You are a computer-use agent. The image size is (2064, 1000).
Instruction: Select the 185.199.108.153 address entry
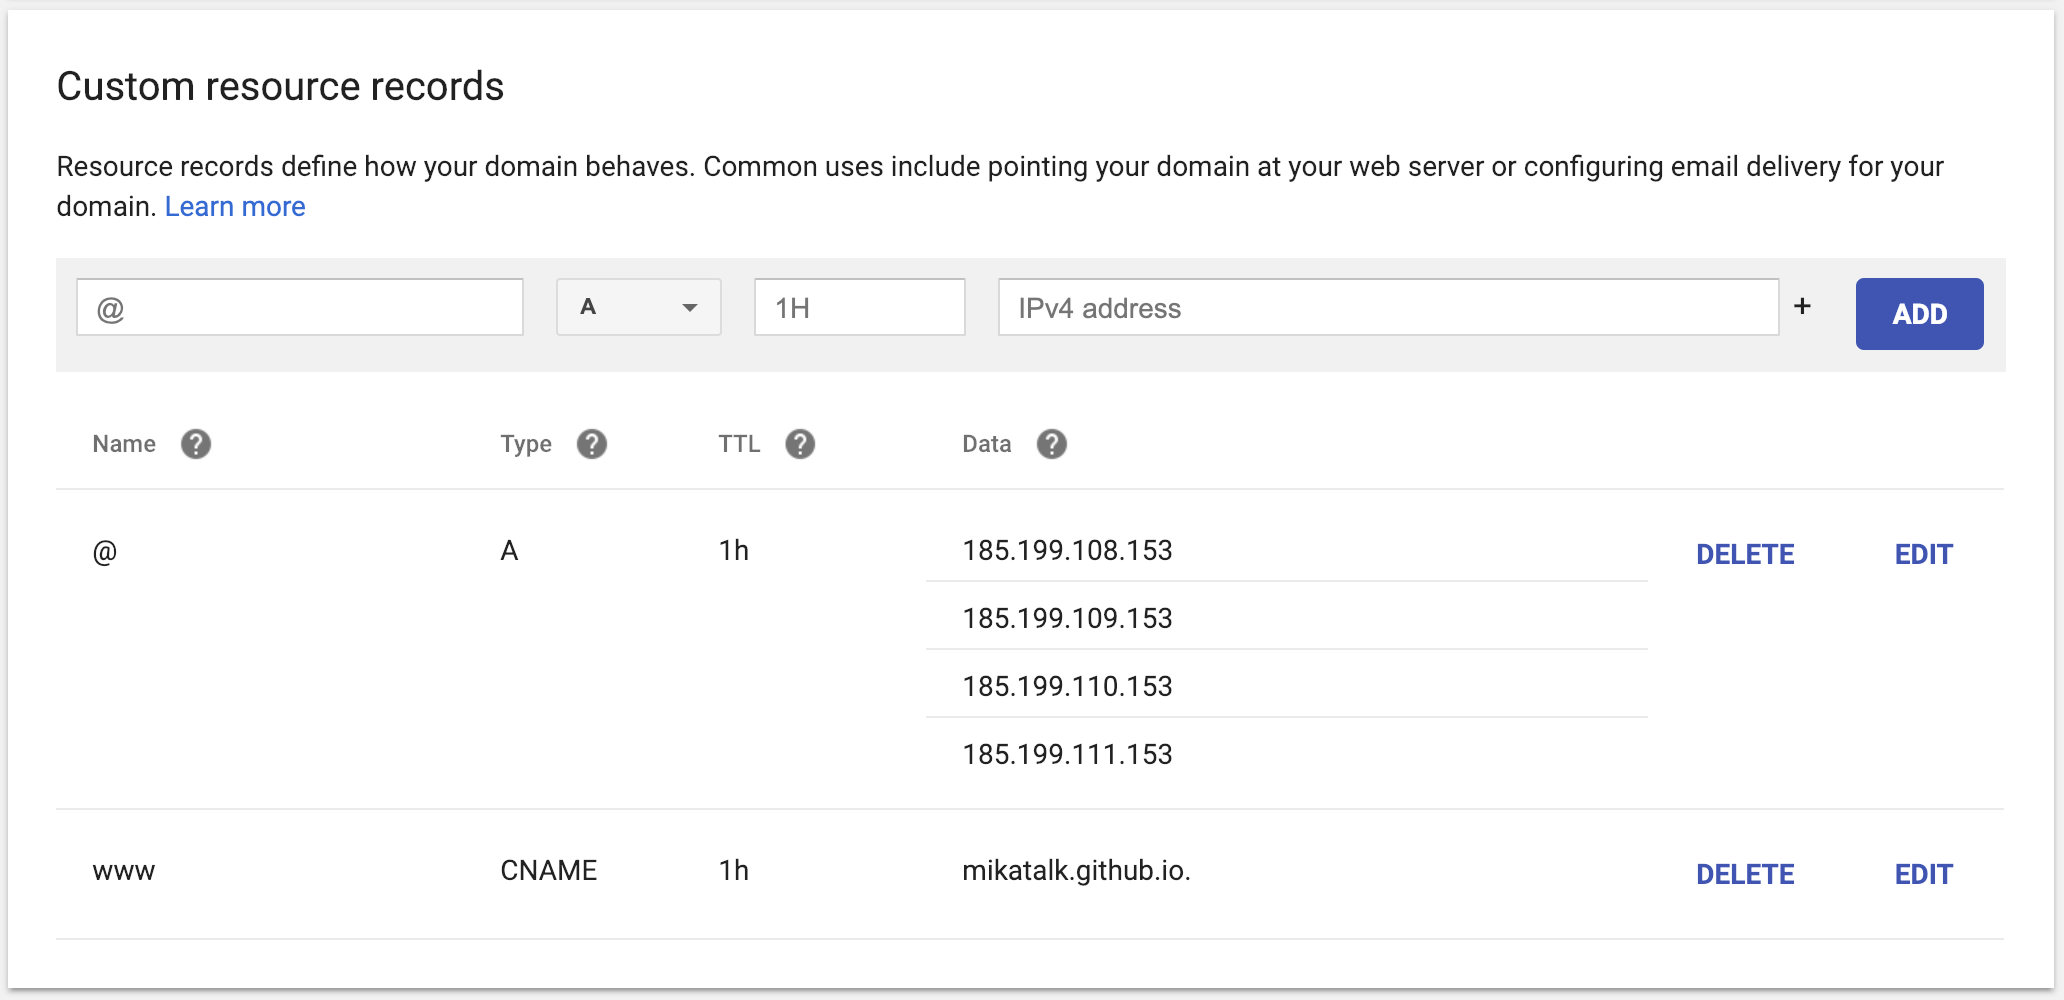pyautogui.click(x=1067, y=551)
